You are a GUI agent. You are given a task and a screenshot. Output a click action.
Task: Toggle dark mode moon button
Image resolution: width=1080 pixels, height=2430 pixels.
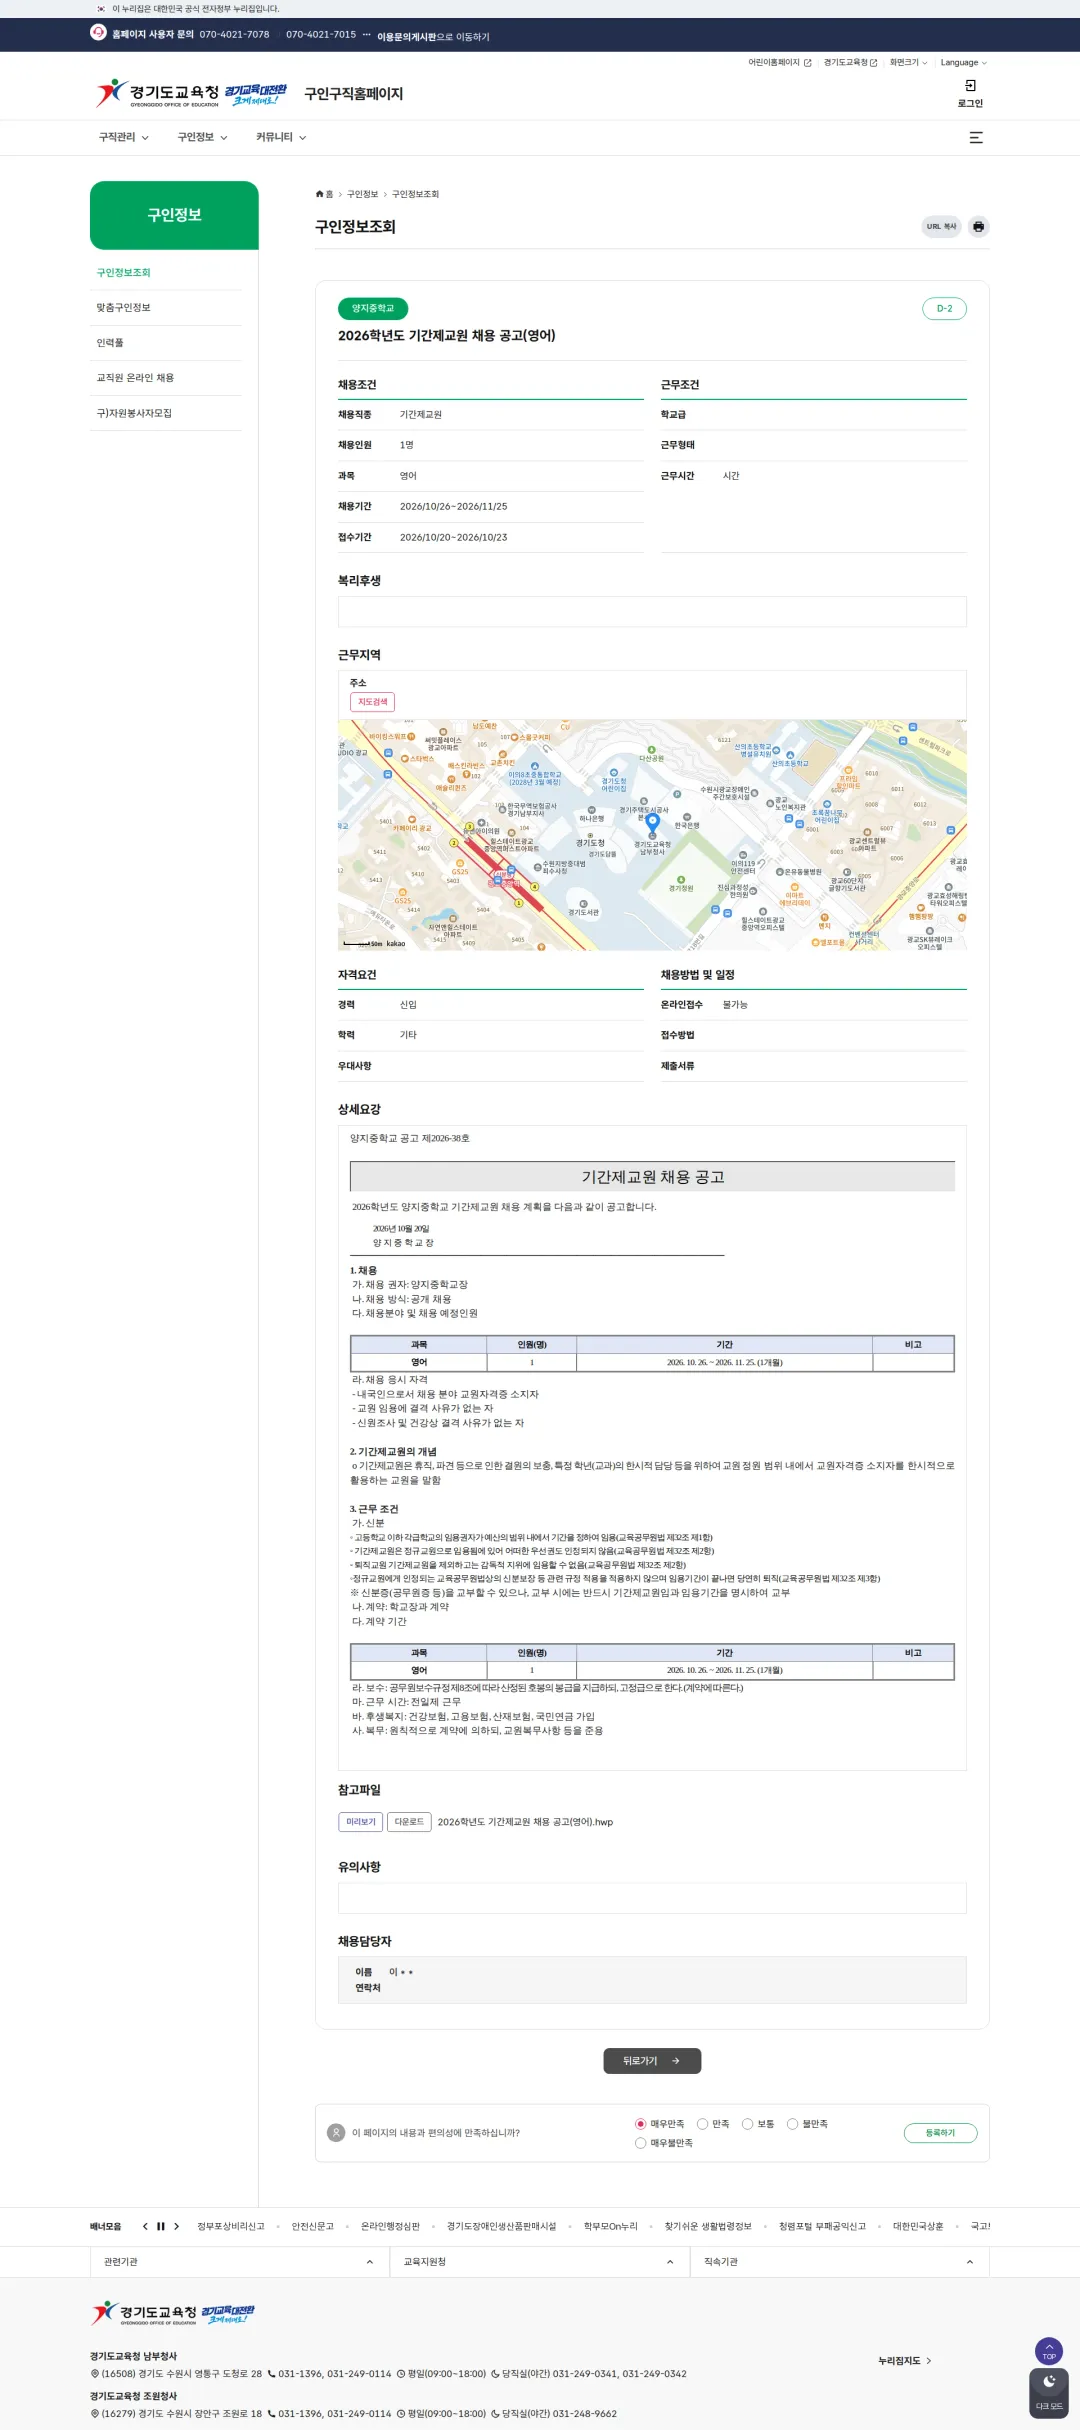pyautogui.click(x=1049, y=2393)
